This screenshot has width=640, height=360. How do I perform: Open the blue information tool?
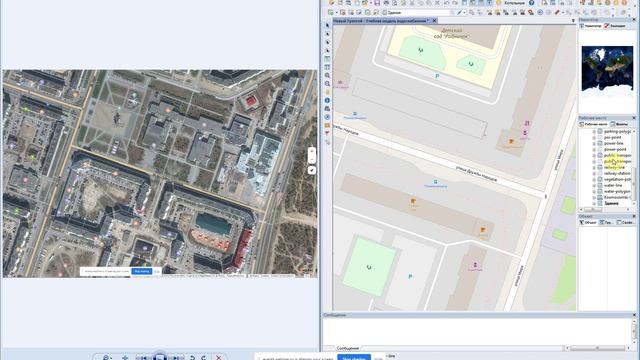[x=327, y=100]
